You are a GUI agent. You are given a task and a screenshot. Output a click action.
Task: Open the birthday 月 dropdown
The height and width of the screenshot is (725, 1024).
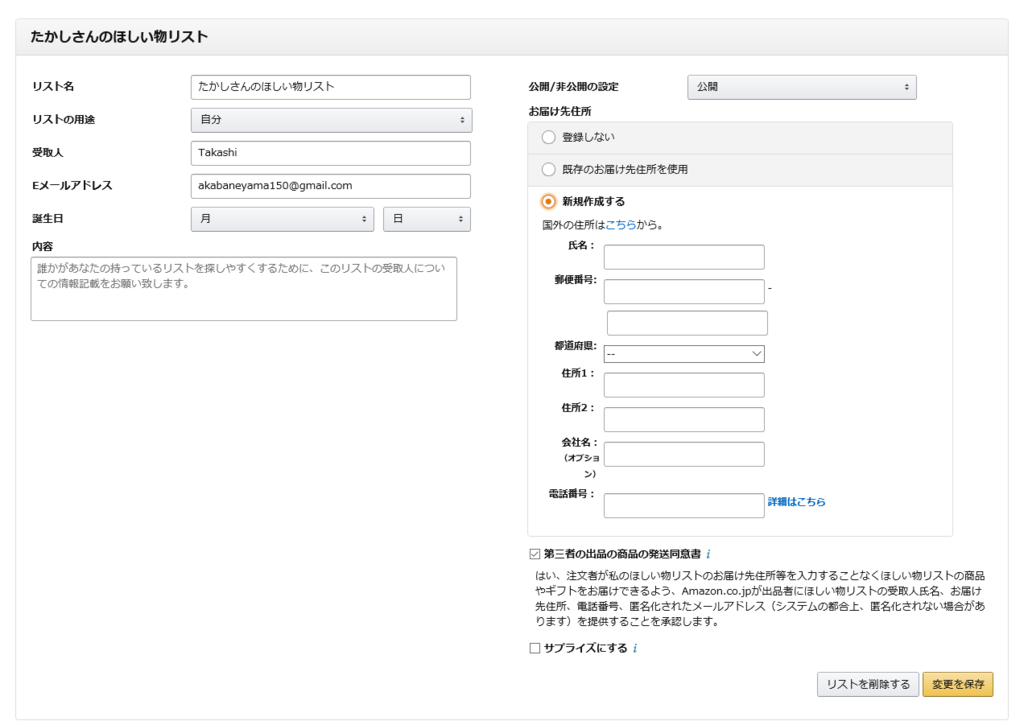pos(282,219)
